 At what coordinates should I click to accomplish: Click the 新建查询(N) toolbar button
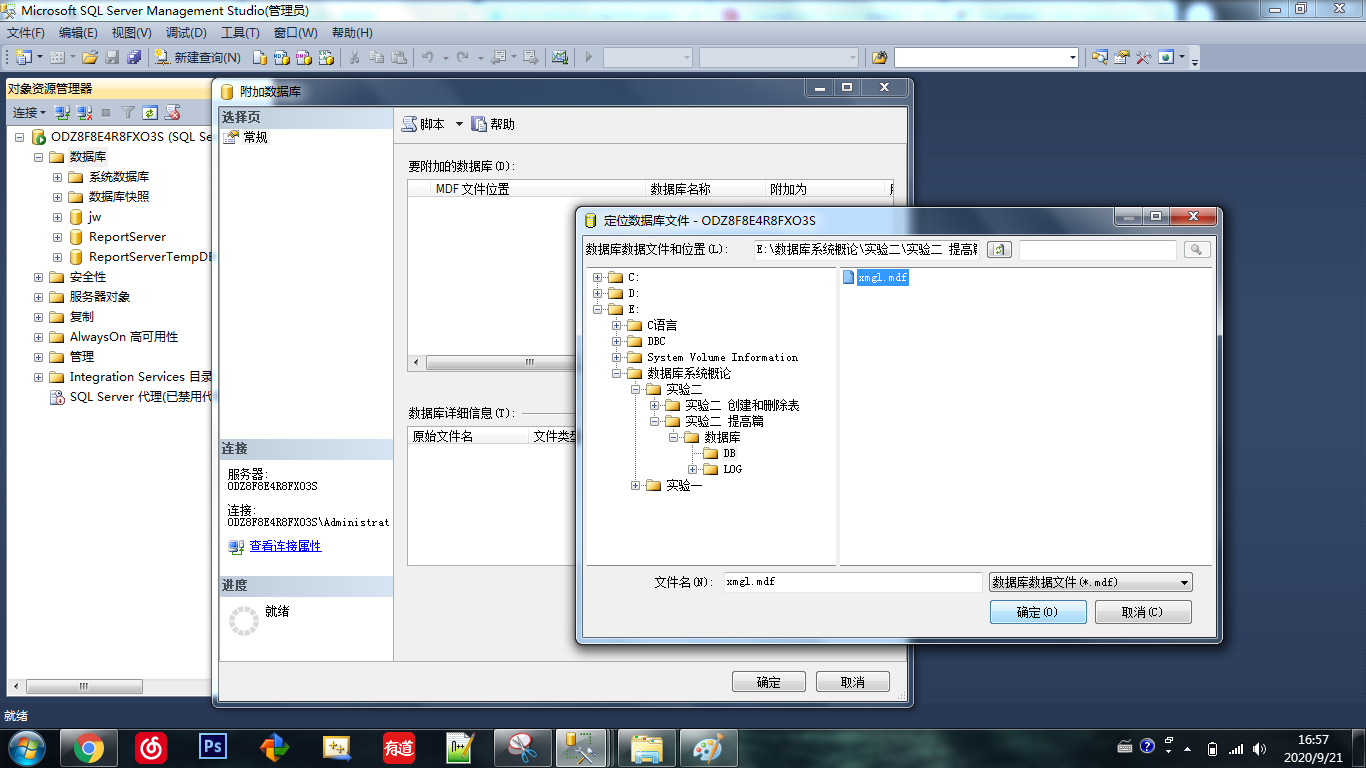point(198,57)
